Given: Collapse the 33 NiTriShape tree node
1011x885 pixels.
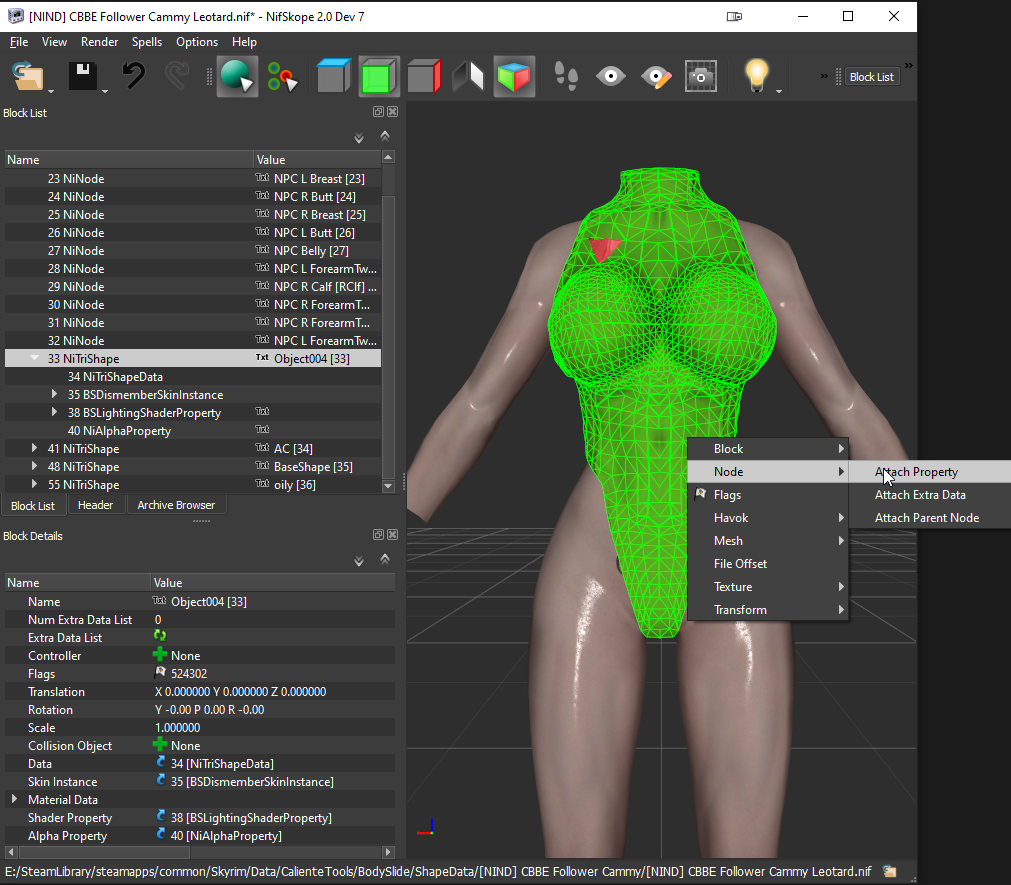Looking at the screenshot, I should point(34,358).
